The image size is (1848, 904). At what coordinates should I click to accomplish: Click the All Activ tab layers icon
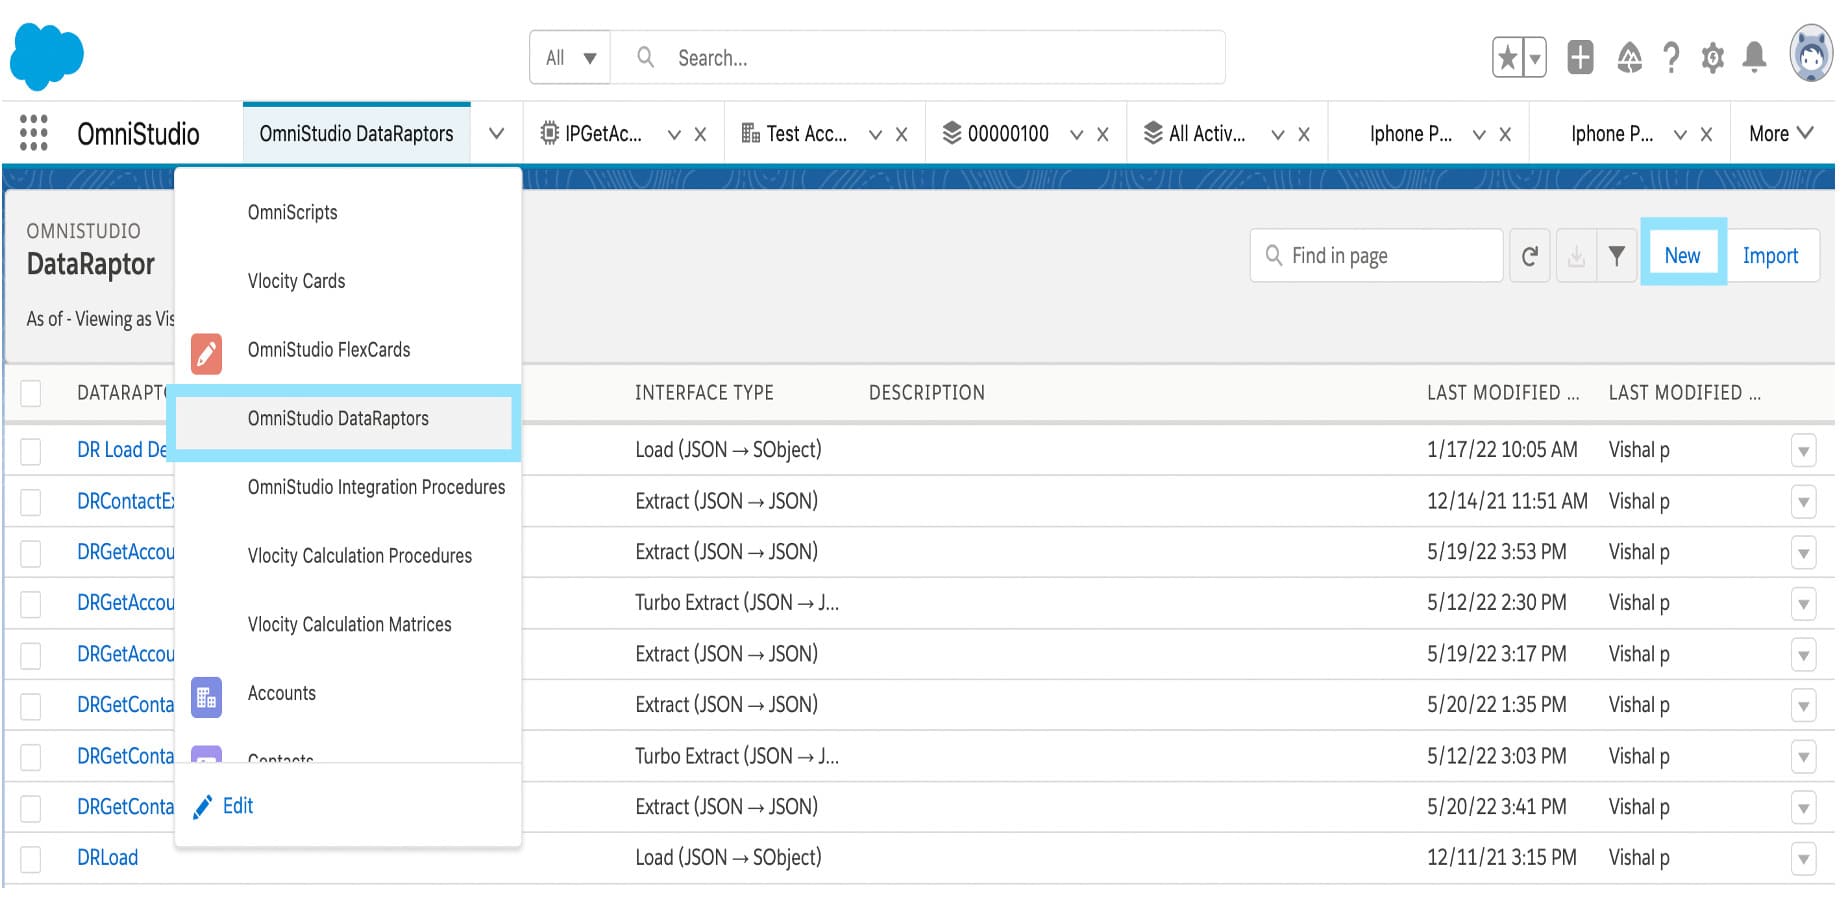point(1153,133)
